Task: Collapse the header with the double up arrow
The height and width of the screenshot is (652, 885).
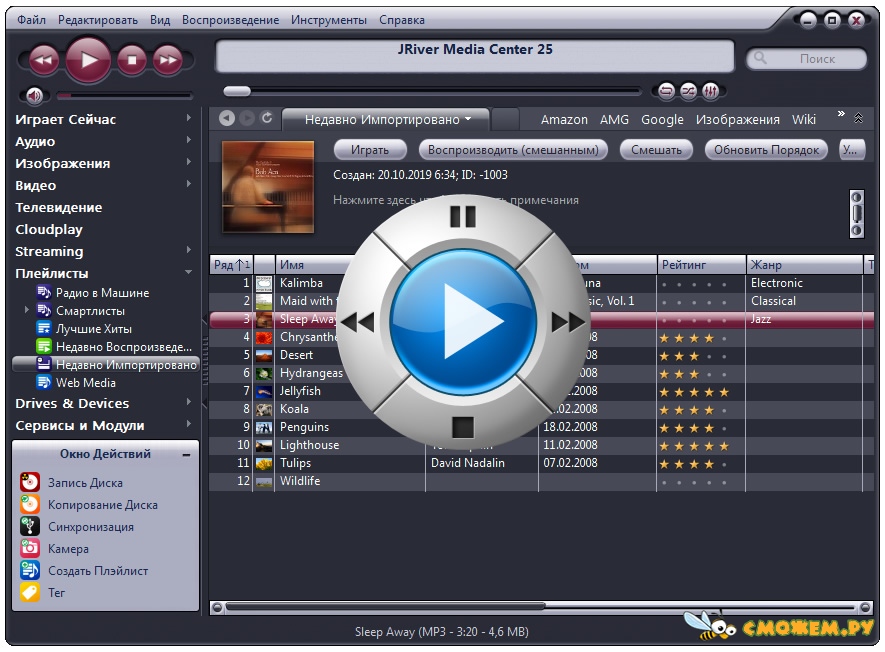Action: (x=858, y=118)
